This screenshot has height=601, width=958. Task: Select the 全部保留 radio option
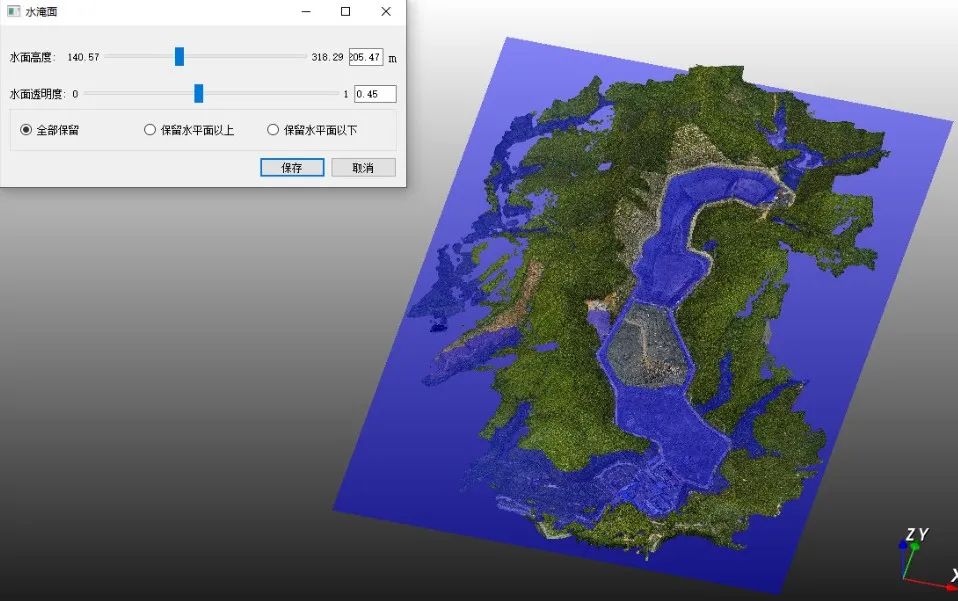pos(27,130)
